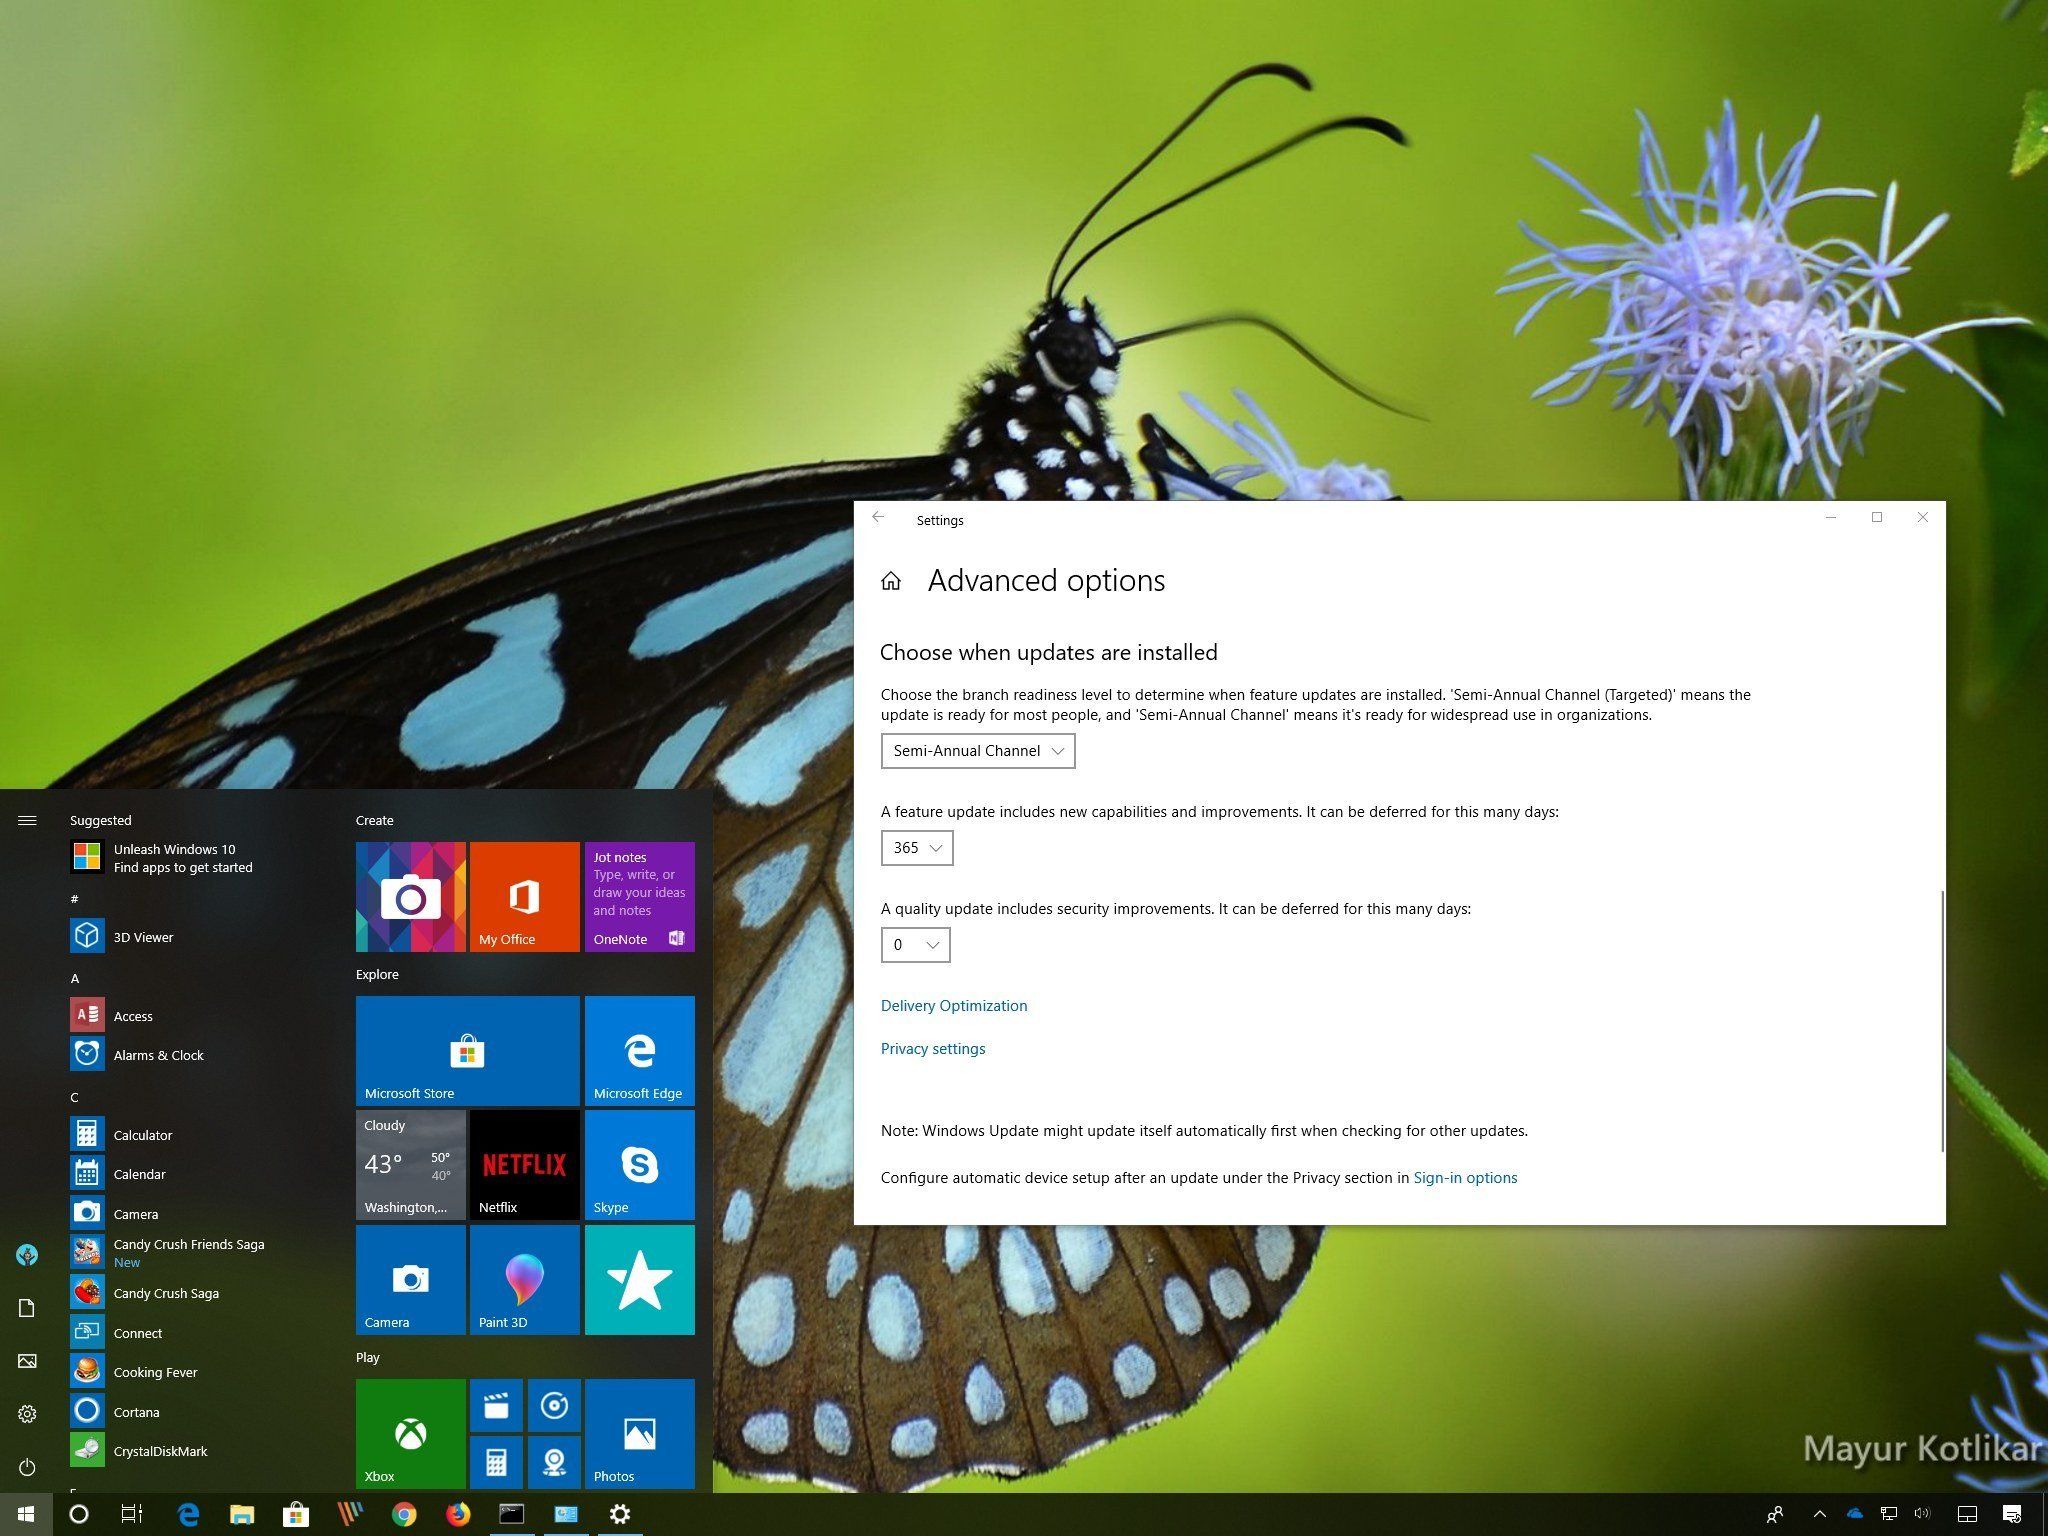Show hidden system tray icons
This screenshot has width=2048, height=1536.
point(1819,1514)
